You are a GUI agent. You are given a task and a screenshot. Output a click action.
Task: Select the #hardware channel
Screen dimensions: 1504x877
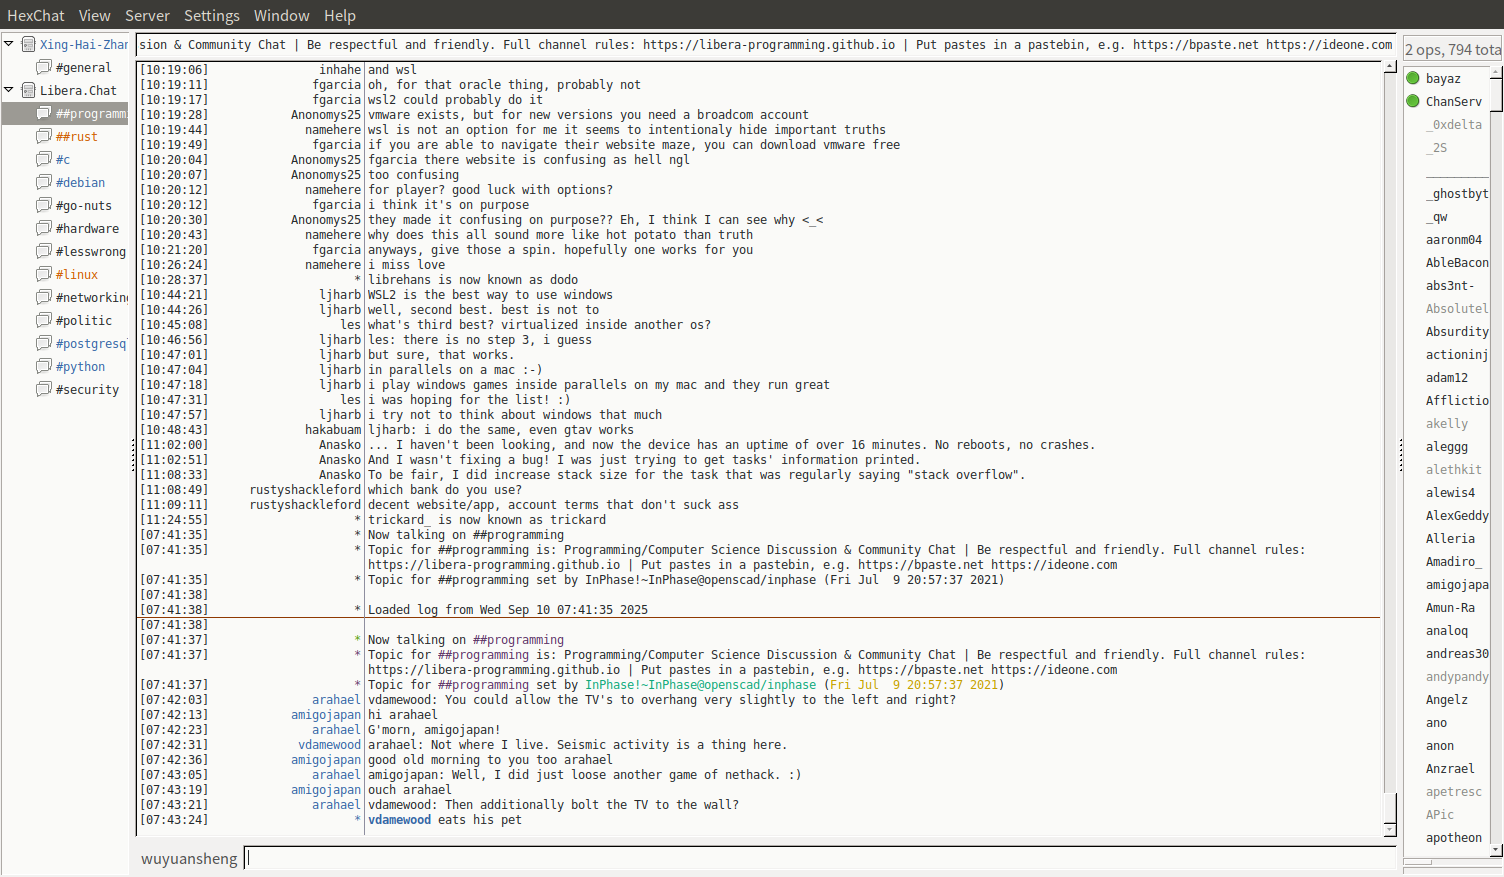(87, 228)
